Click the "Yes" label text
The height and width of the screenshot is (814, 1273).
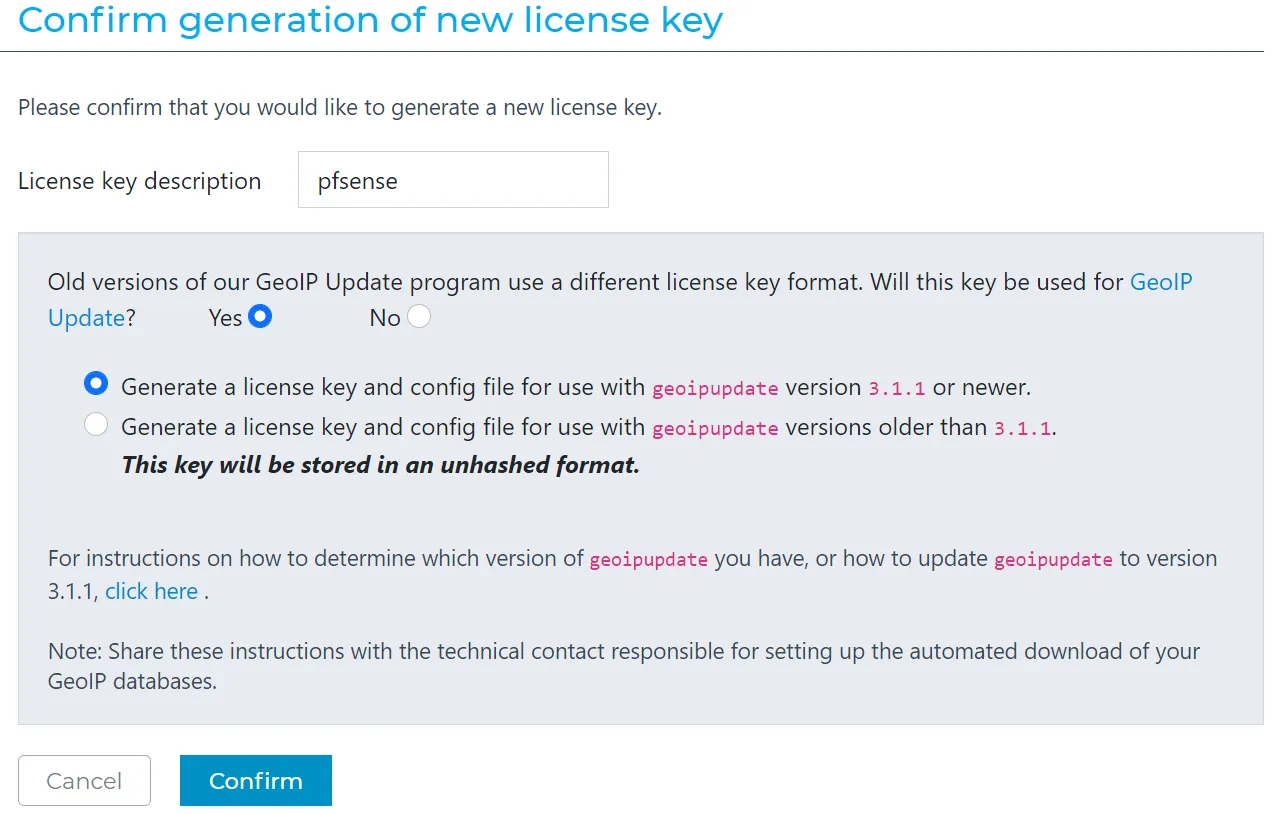tap(225, 318)
